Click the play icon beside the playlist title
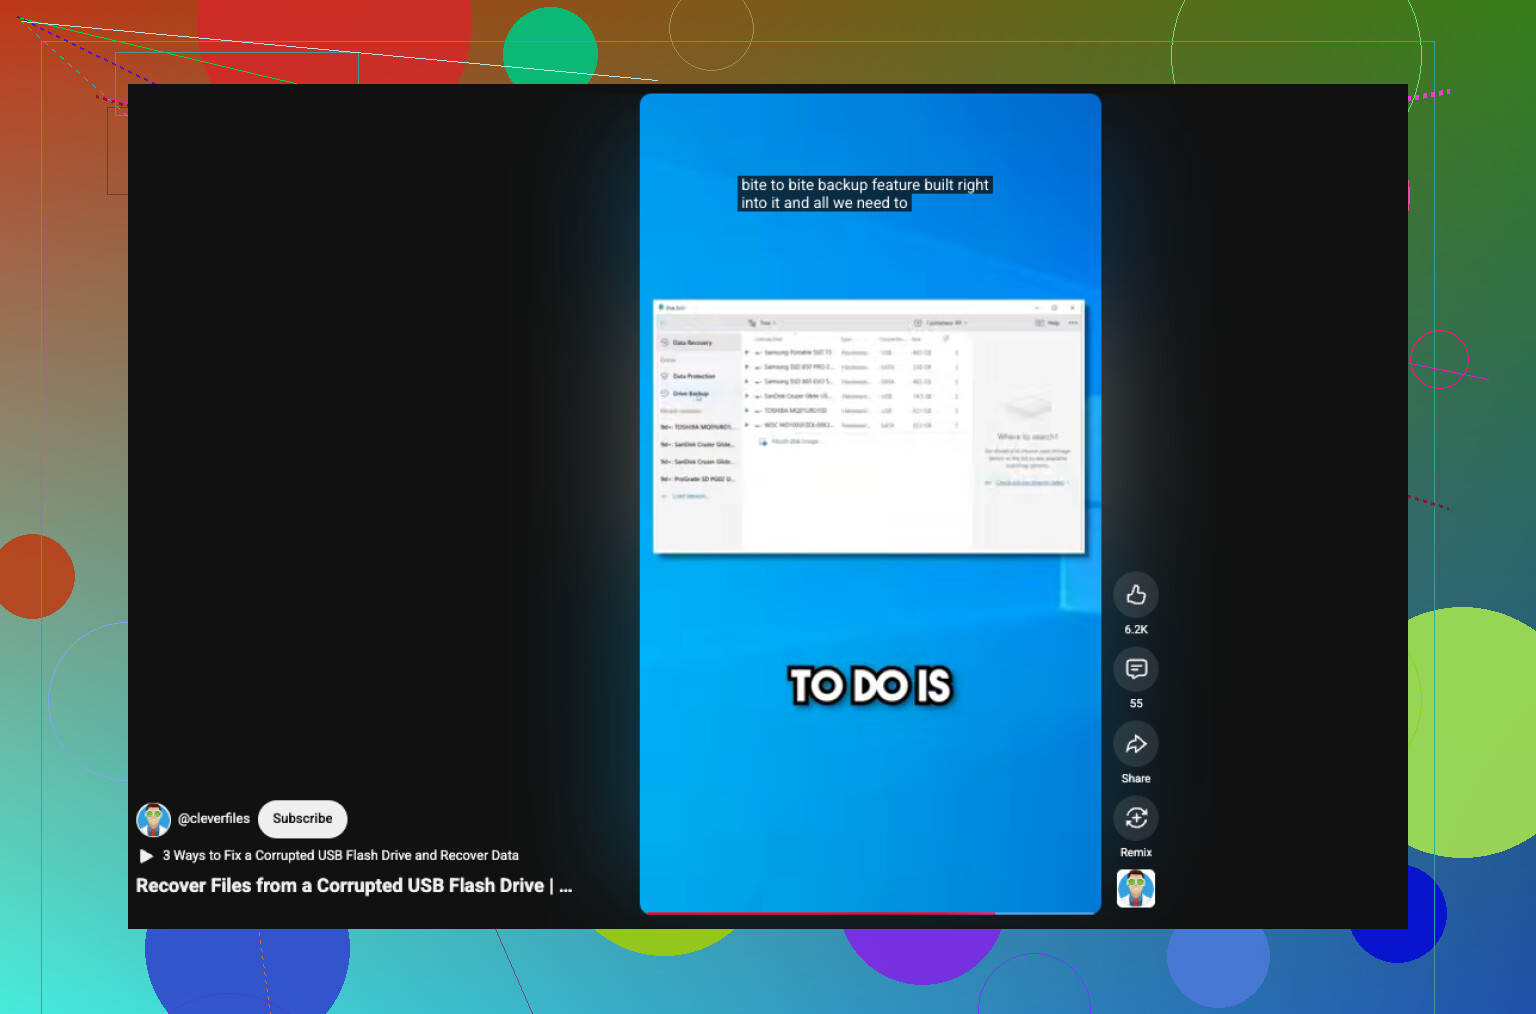Viewport: 1536px width, 1014px height. pyautogui.click(x=146, y=856)
